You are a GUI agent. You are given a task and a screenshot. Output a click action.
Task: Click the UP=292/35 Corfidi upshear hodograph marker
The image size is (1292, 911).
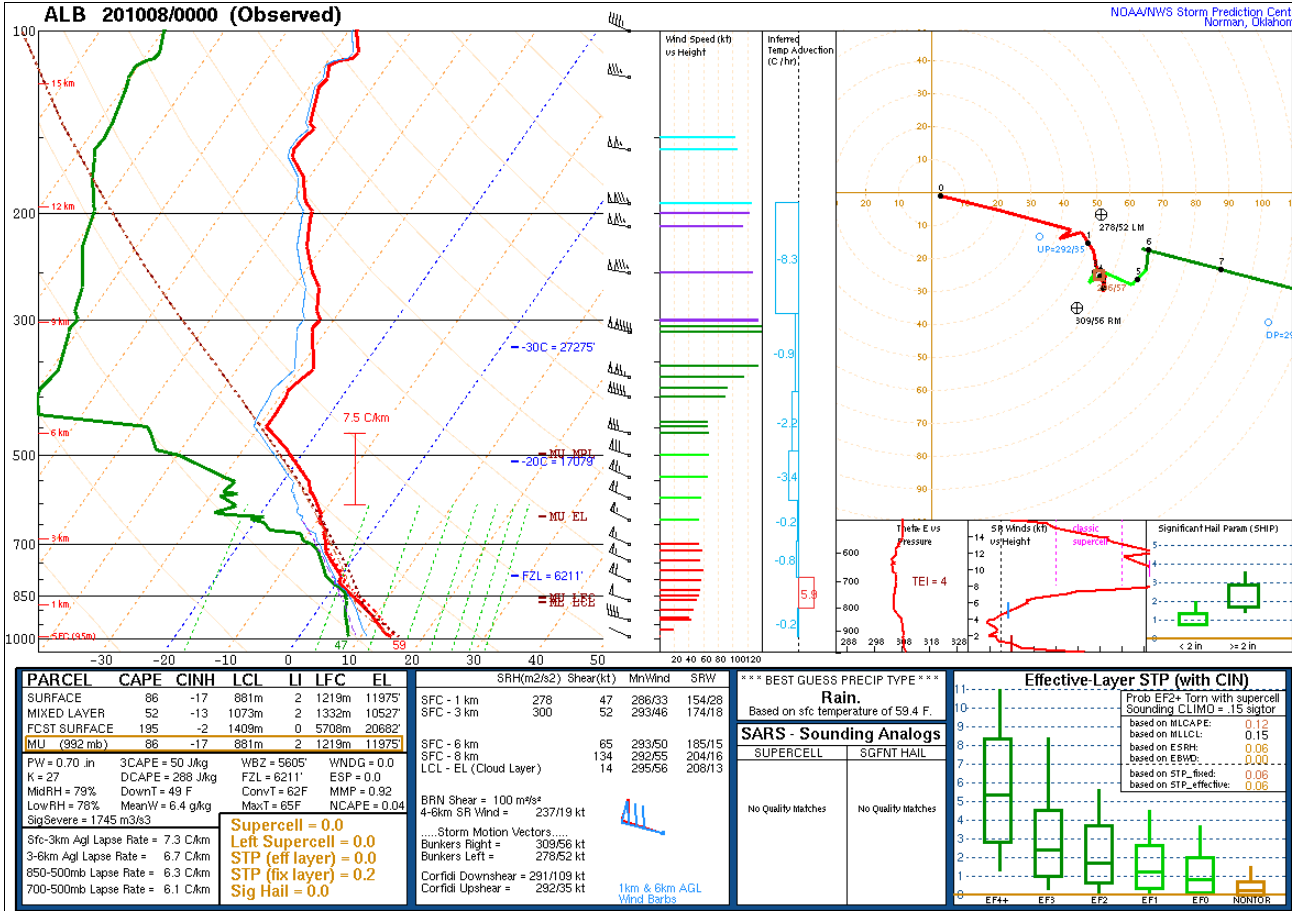click(1040, 237)
